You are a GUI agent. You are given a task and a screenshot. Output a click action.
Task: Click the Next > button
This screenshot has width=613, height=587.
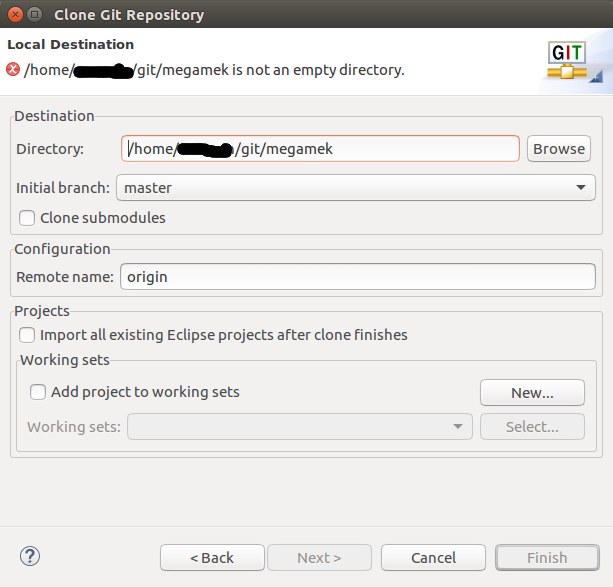click(x=319, y=558)
